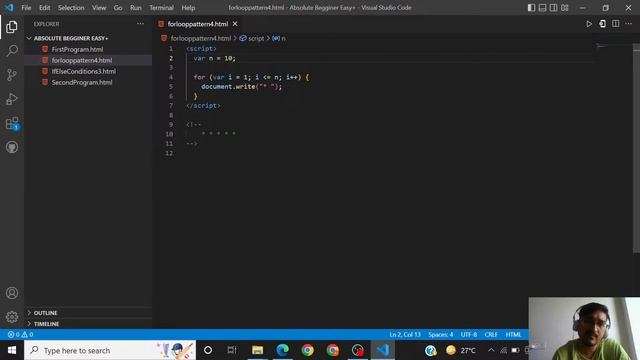Open the Explorer view in activity bar

click(12, 27)
